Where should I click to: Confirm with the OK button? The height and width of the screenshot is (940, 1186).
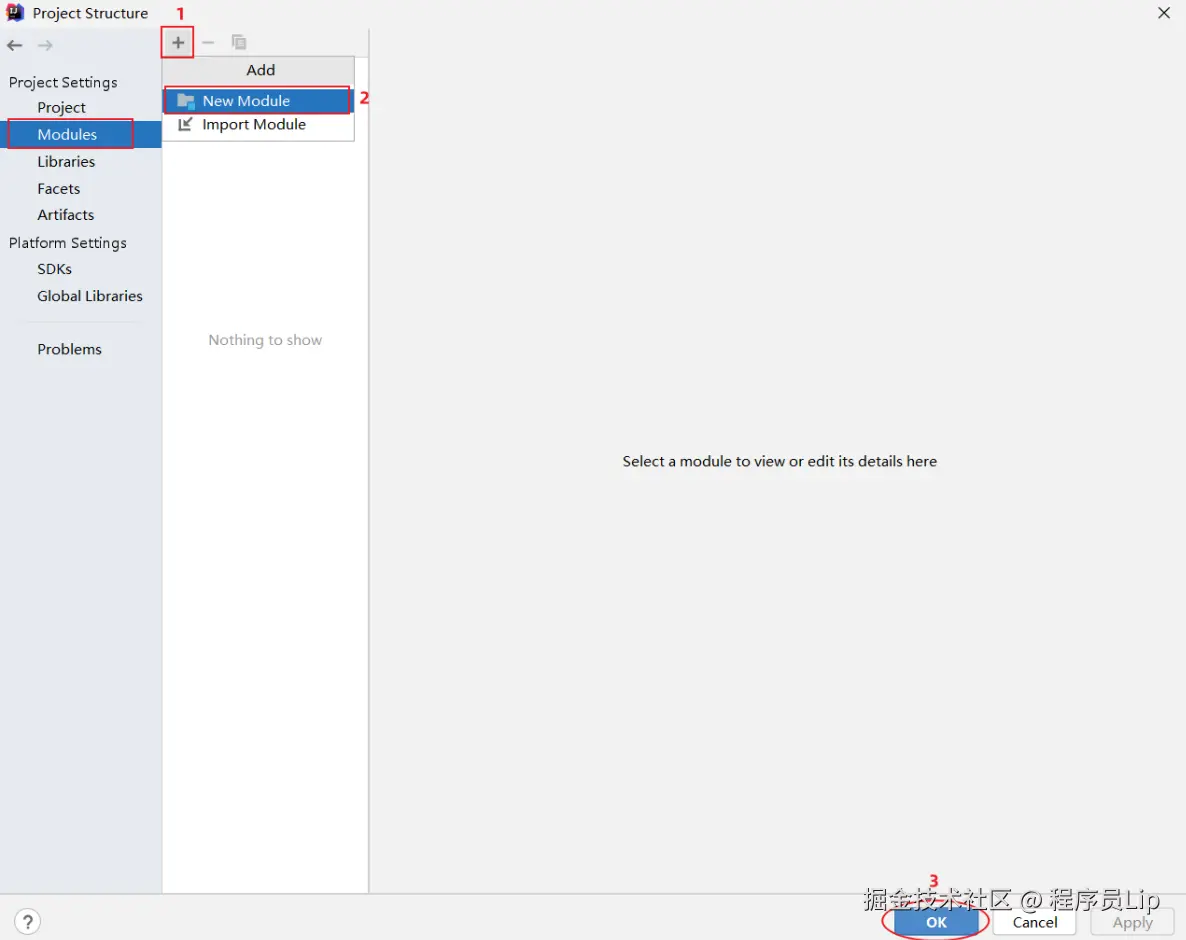pos(936,922)
